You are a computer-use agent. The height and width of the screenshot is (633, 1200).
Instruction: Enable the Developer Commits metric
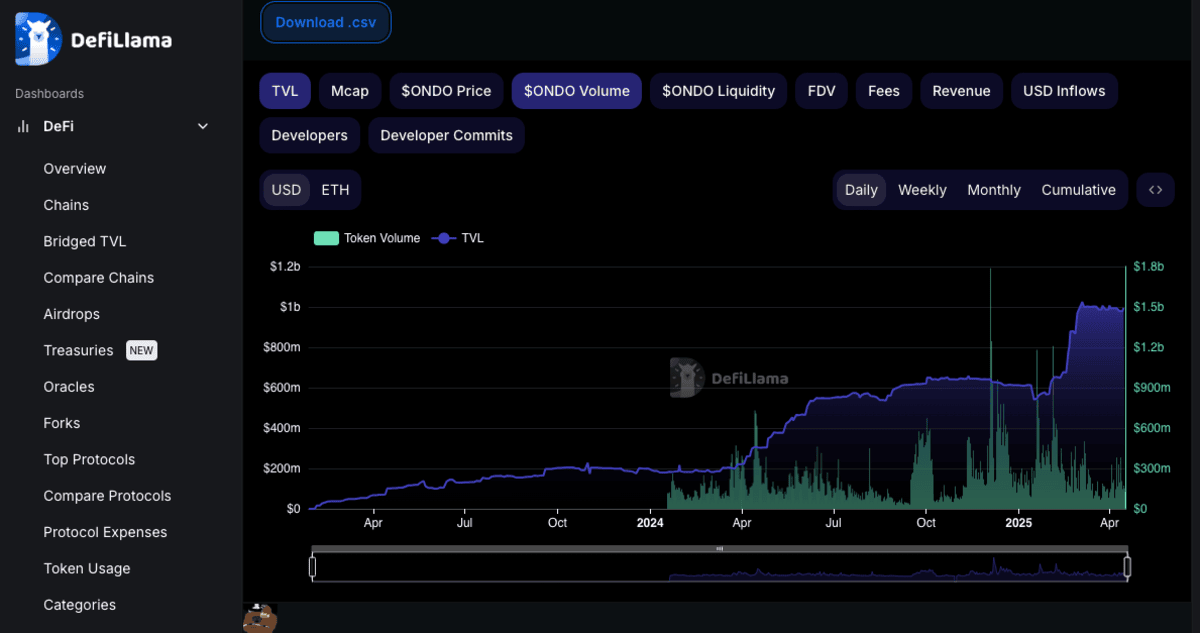point(446,136)
